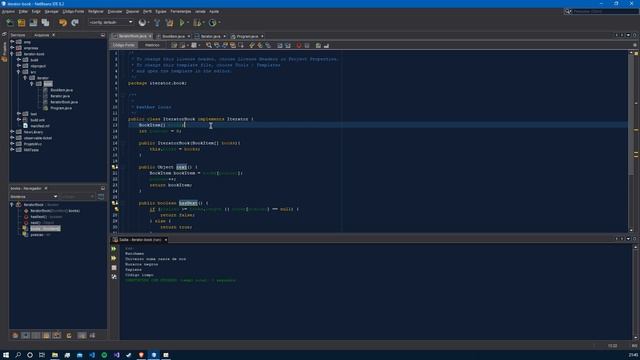Click the Clean and Build Project icon

pos(169,23)
